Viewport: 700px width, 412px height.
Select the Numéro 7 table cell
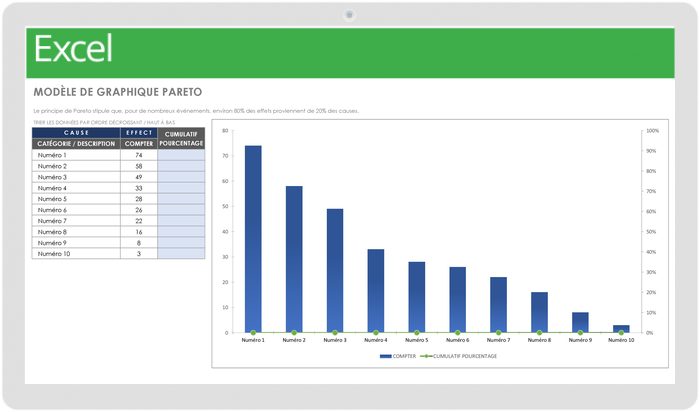tap(76, 221)
